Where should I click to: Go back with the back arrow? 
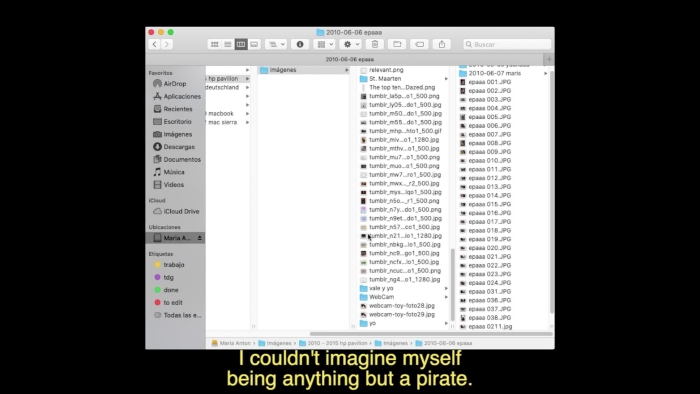(154, 44)
